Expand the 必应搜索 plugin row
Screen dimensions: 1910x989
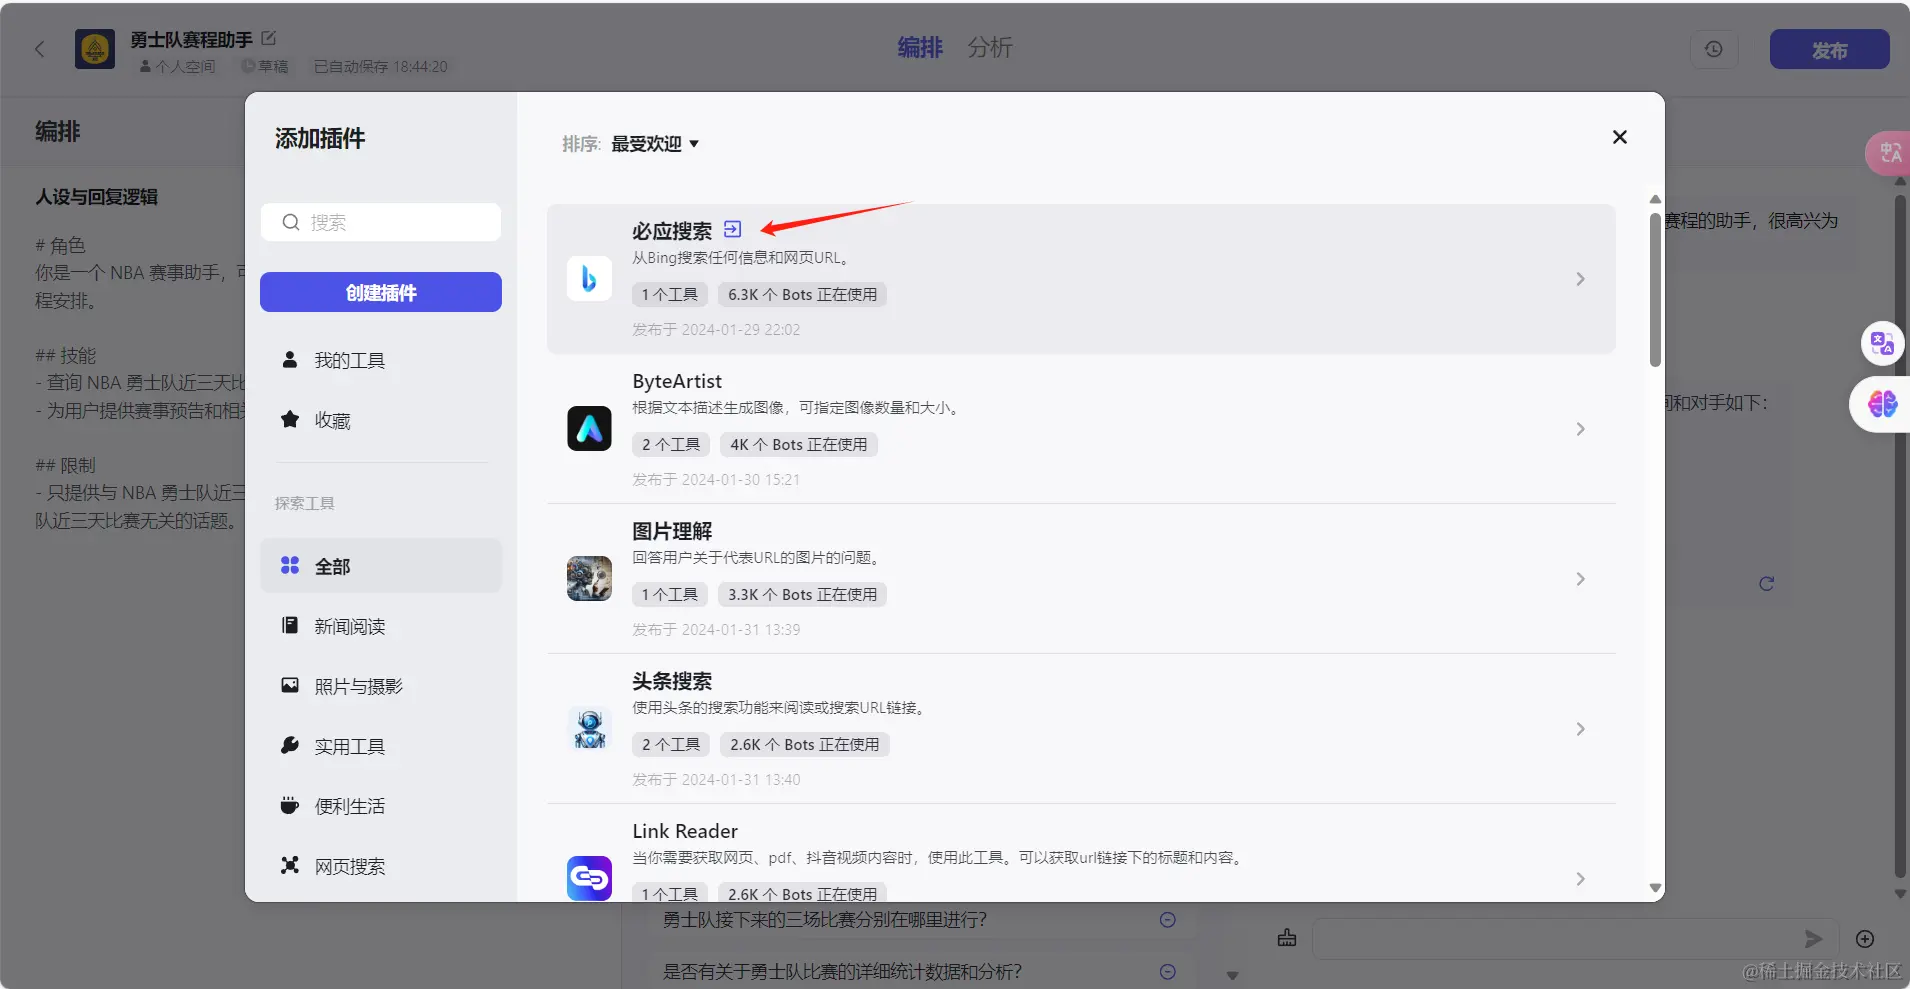coord(1580,279)
